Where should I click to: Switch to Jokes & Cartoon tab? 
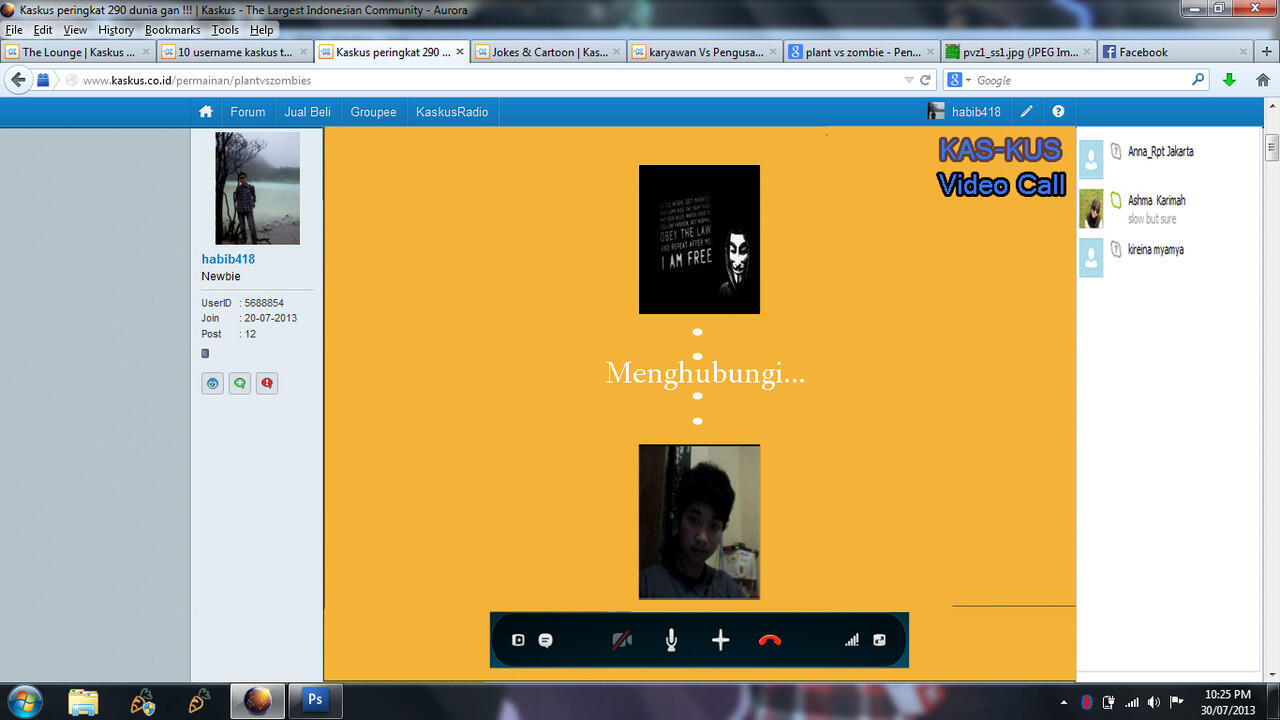click(x=549, y=52)
